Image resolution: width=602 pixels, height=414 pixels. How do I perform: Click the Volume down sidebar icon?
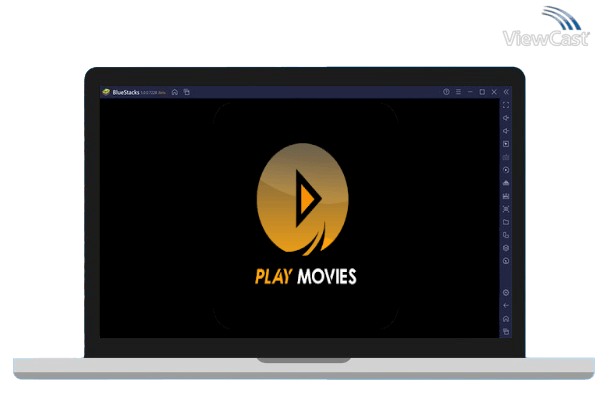tap(506, 131)
